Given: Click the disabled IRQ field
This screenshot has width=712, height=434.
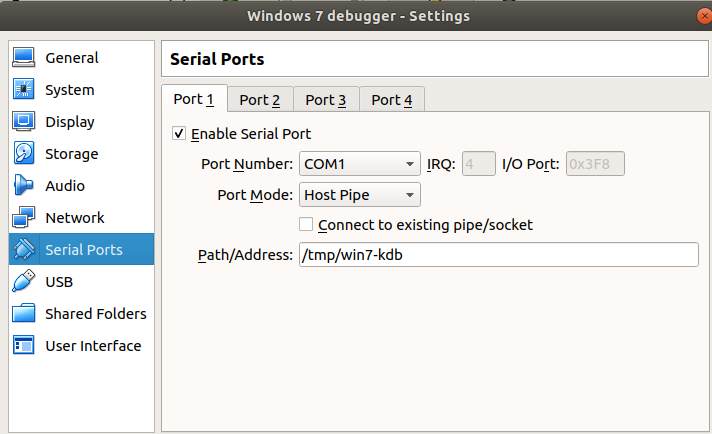Looking at the screenshot, I should click(x=479, y=163).
